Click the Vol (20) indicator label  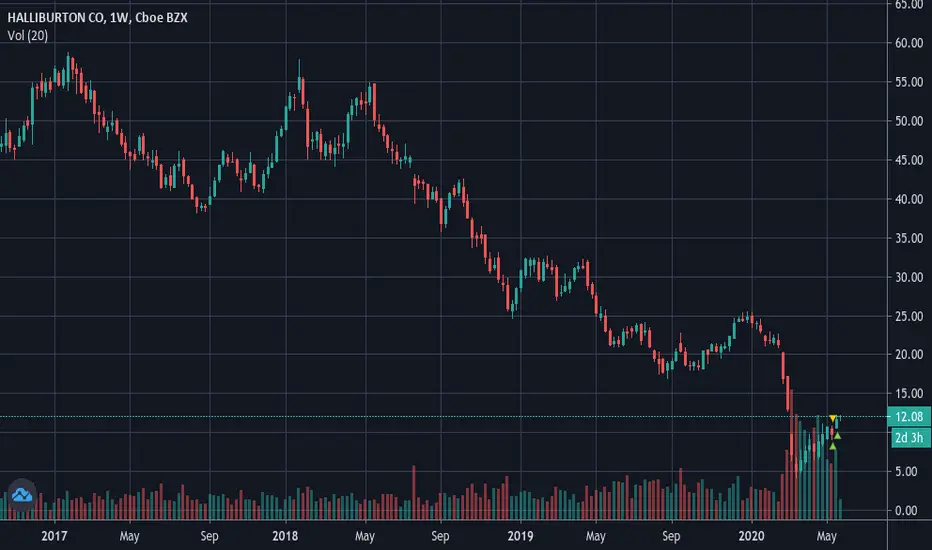28,36
